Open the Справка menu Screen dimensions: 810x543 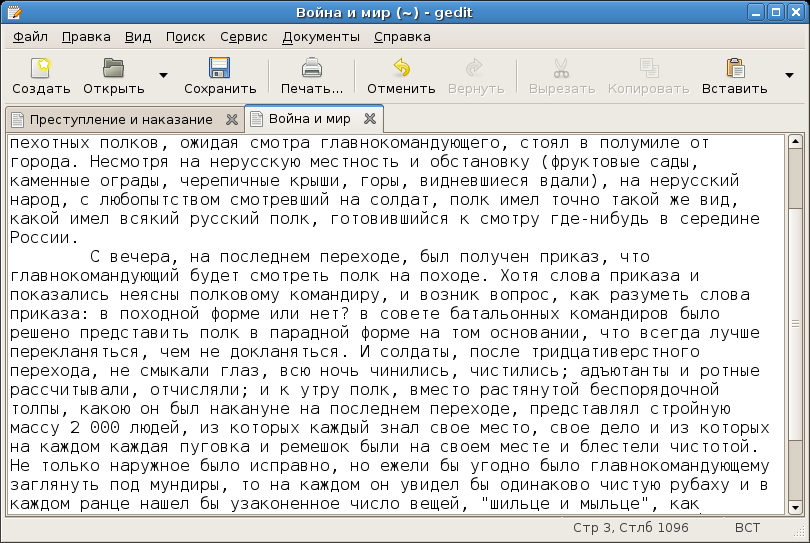[x=402, y=37]
